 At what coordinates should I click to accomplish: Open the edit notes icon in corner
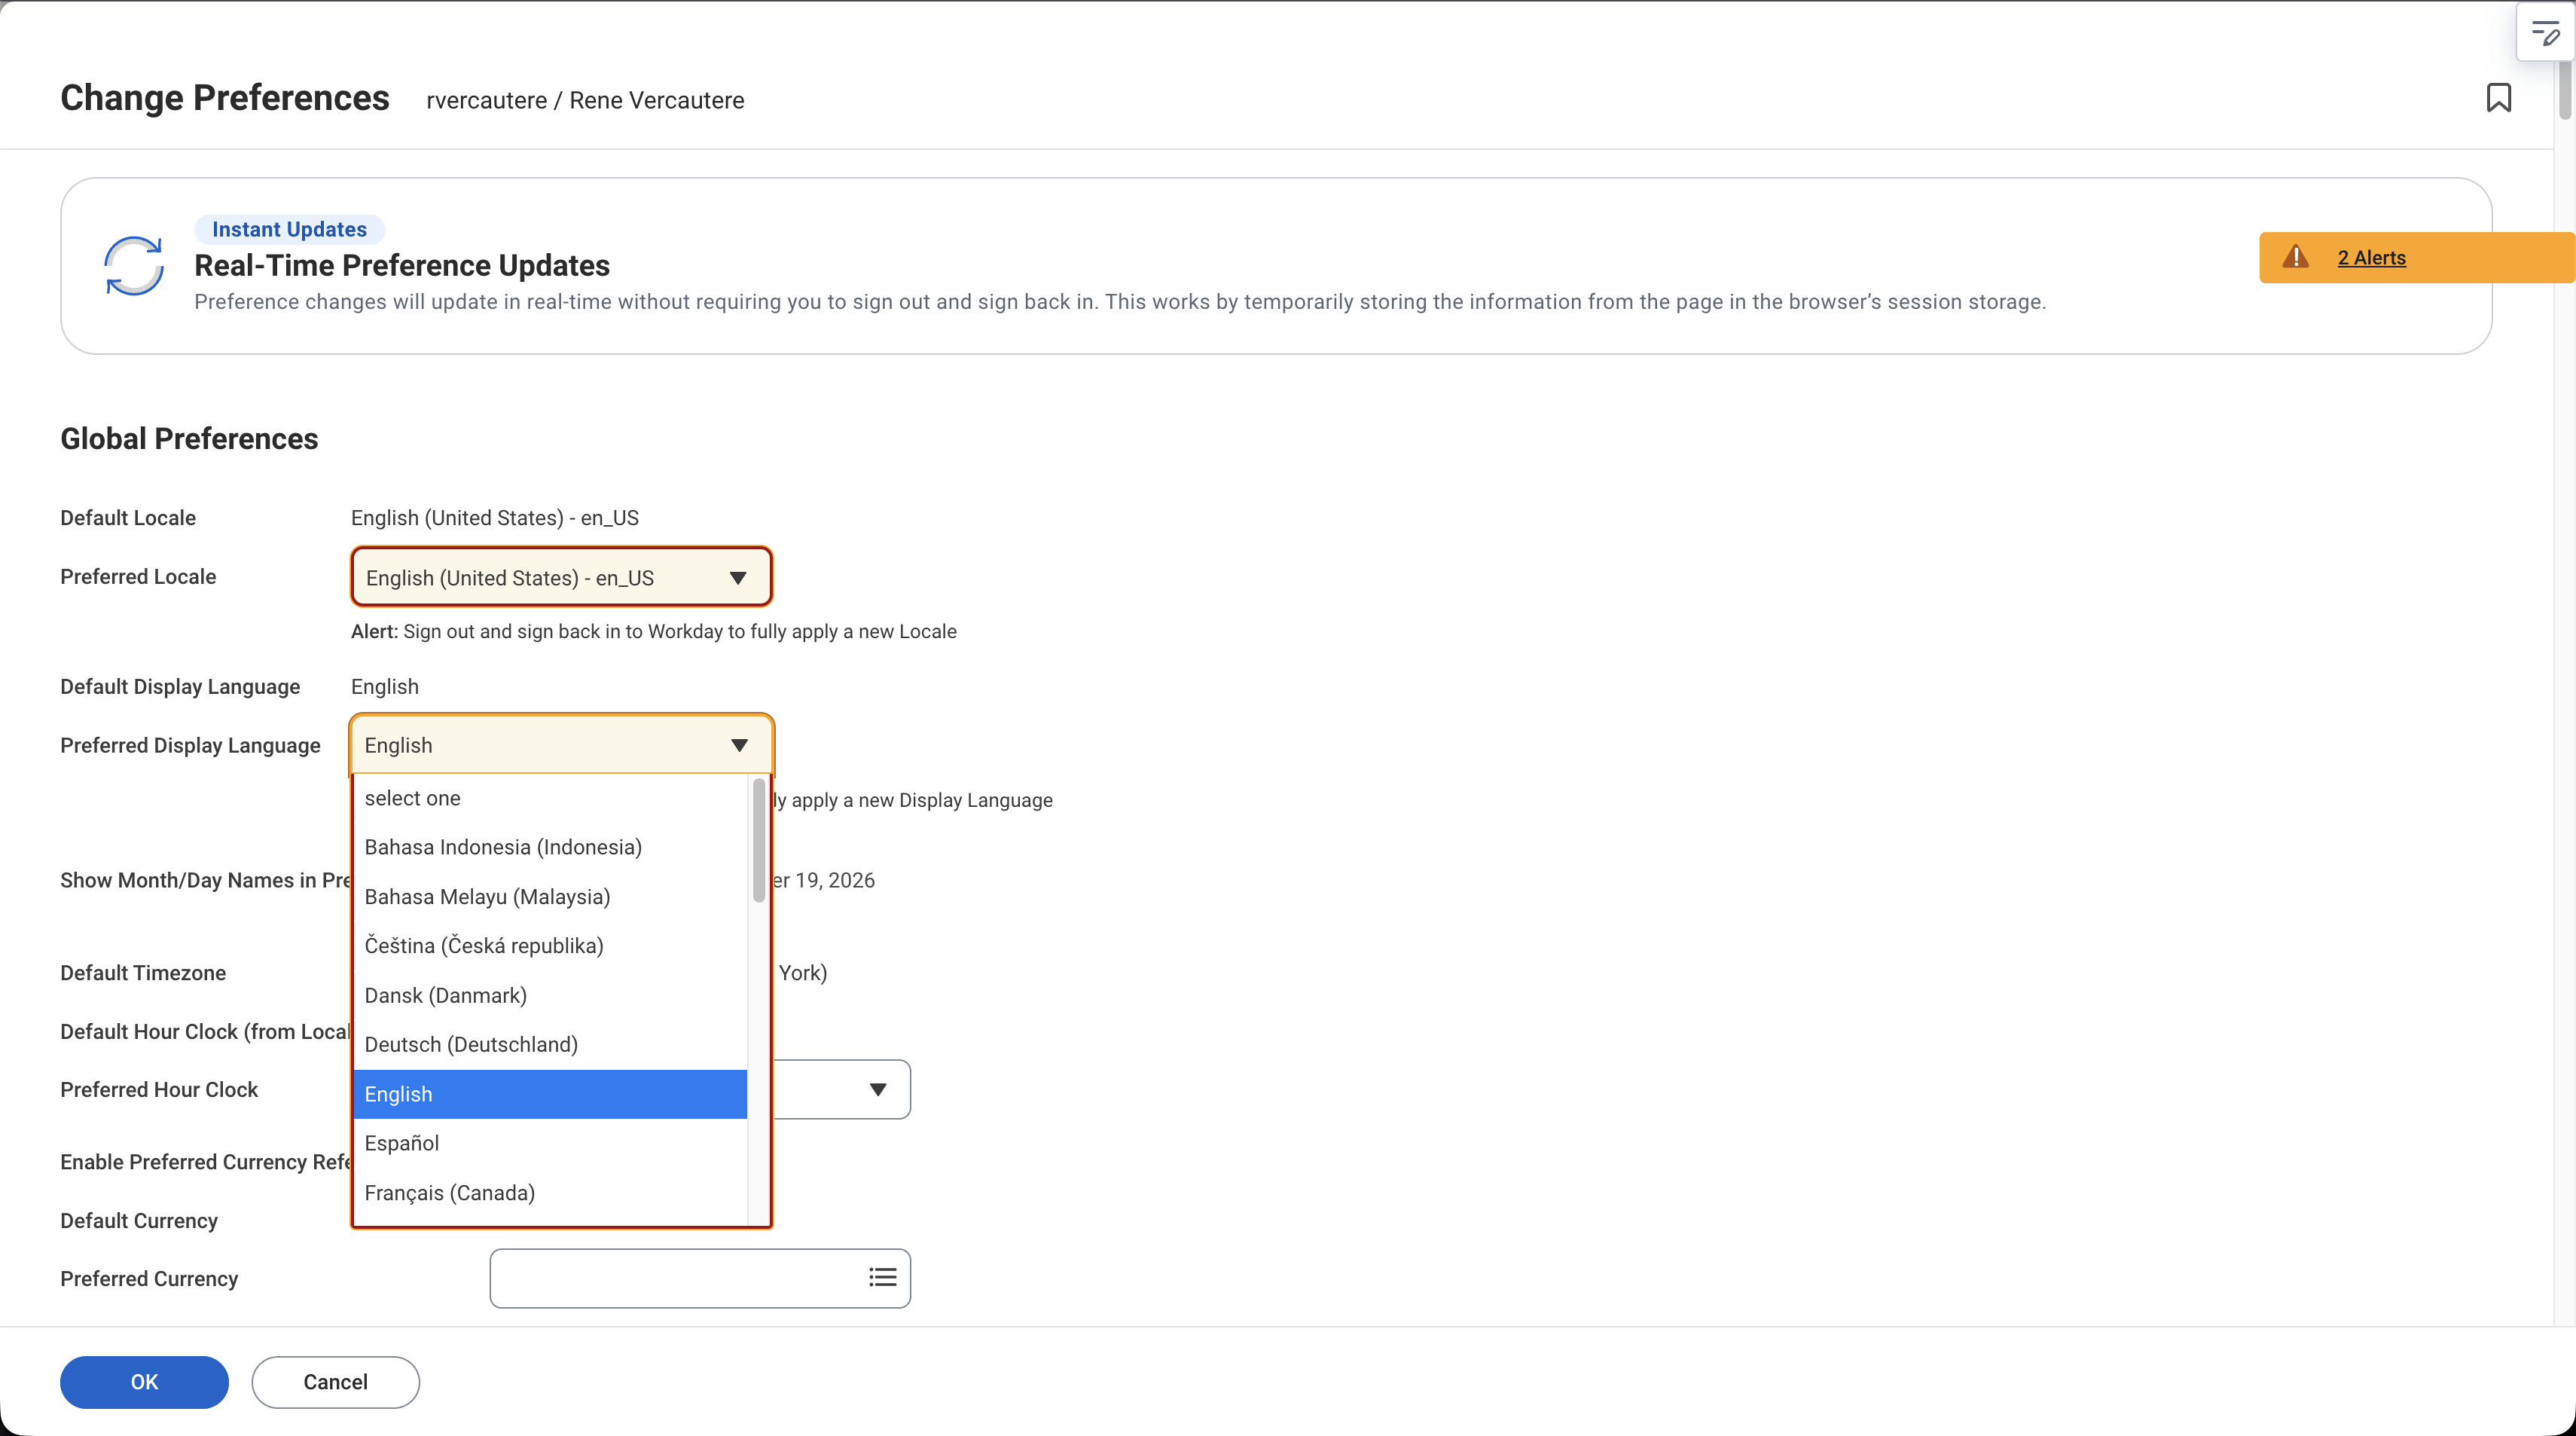point(2545,34)
